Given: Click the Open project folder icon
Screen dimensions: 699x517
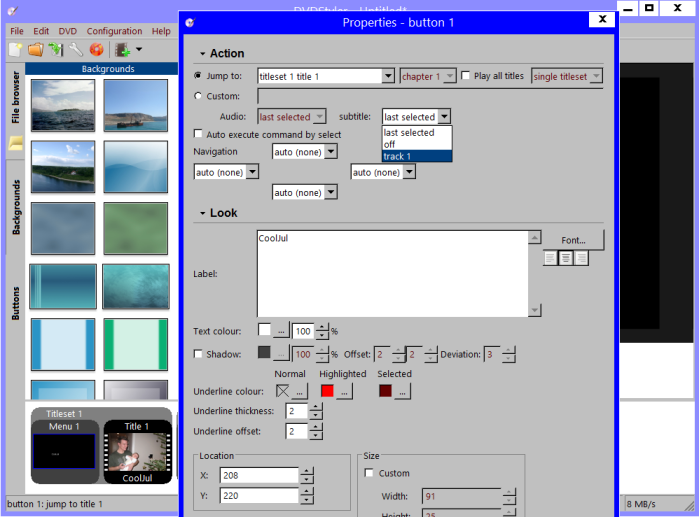Looking at the screenshot, I should (x=36, y=49).
